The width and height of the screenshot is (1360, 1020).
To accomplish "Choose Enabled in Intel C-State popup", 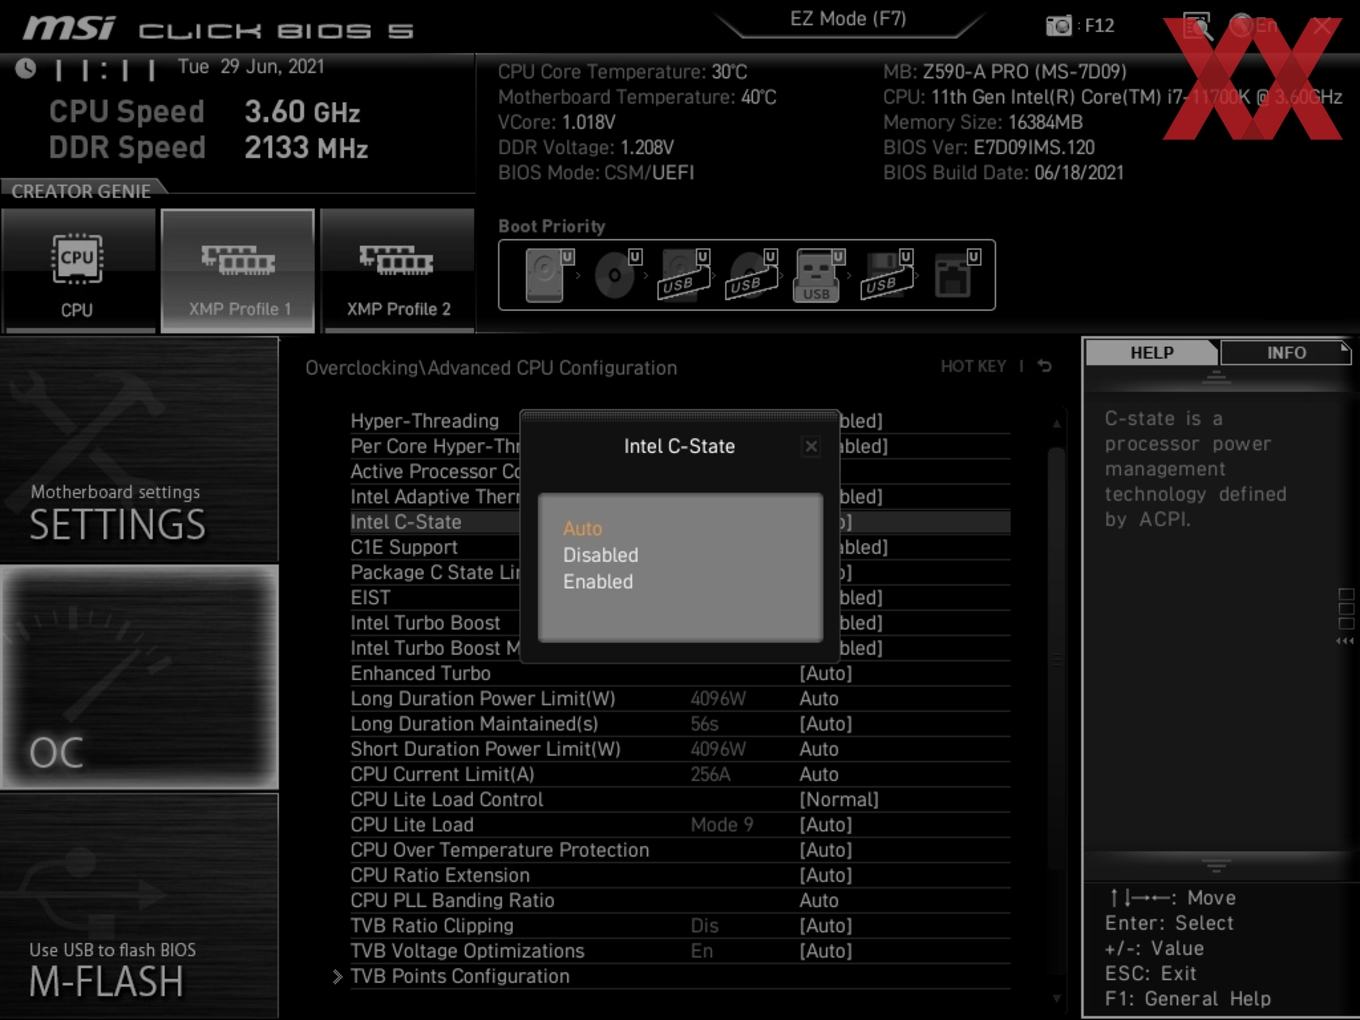I will coord(598,581).
